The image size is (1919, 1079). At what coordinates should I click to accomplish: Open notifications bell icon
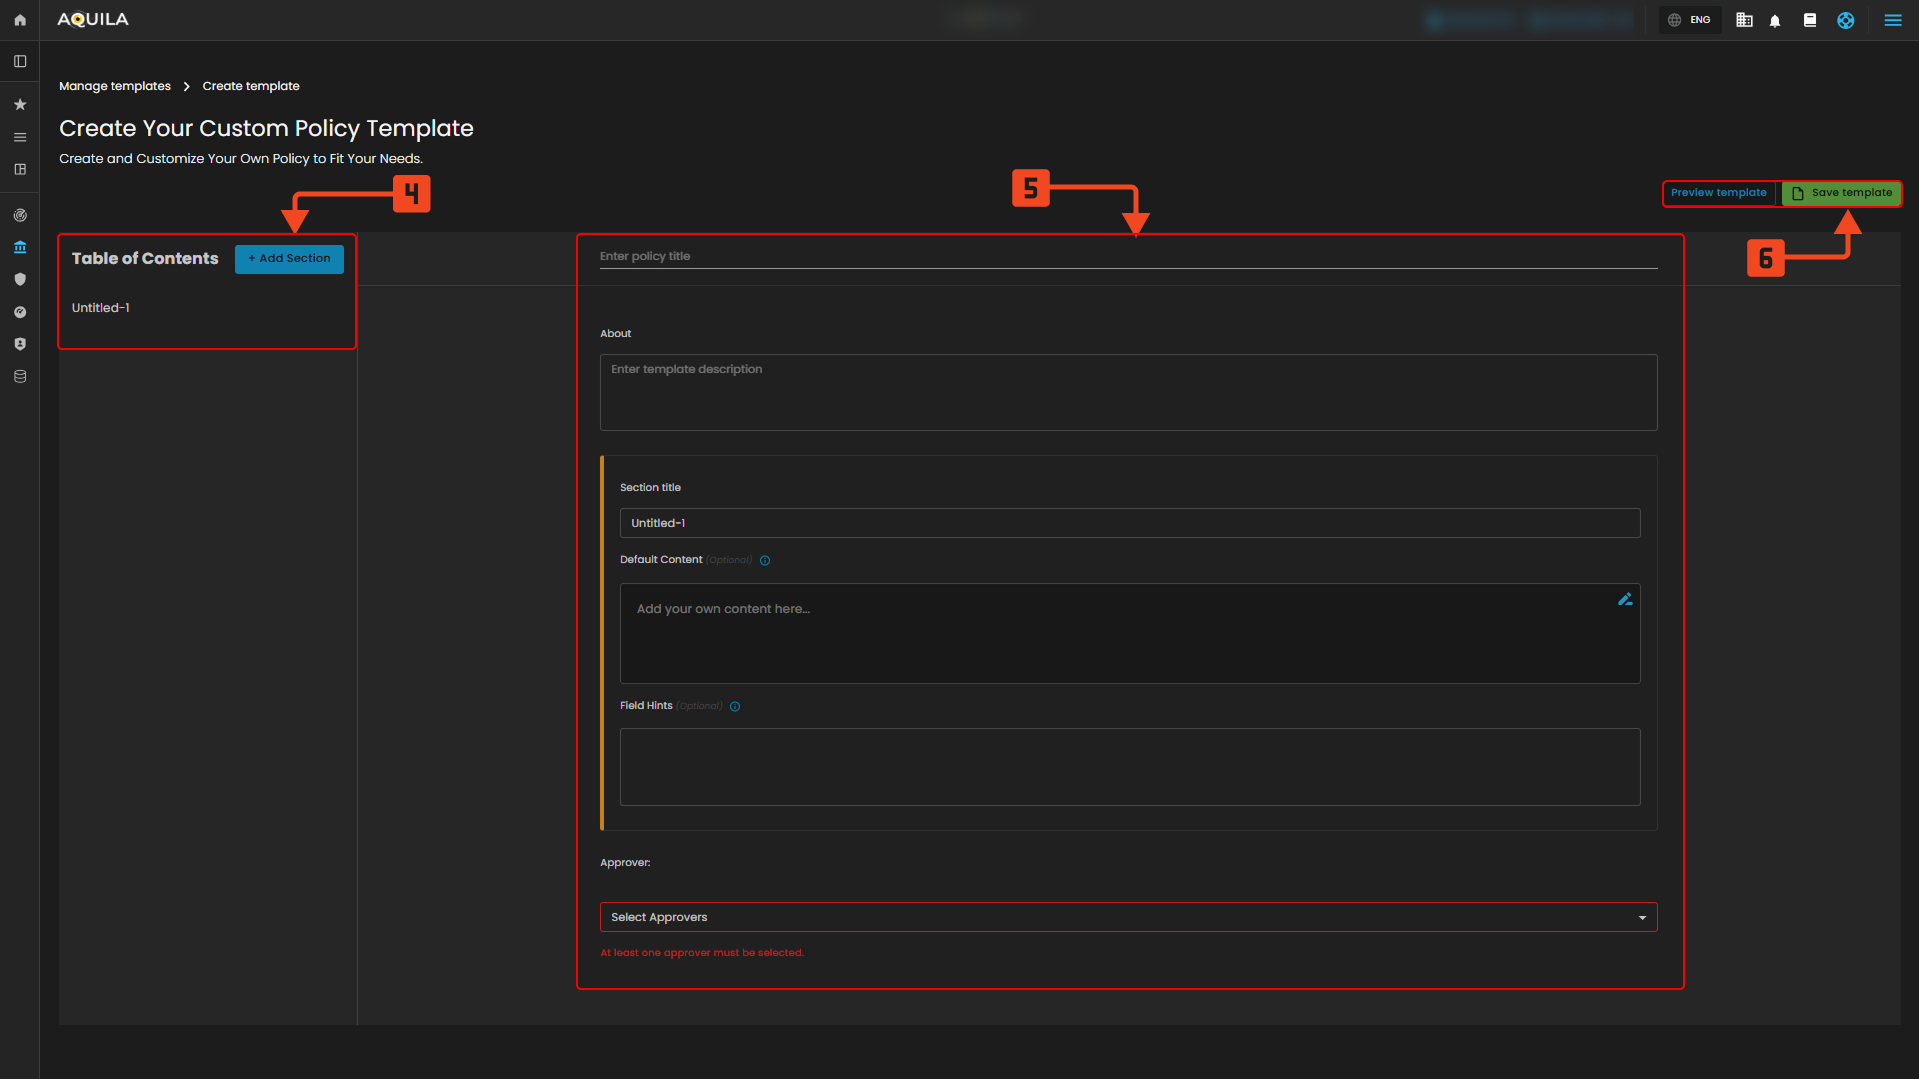coord(1775,20)
